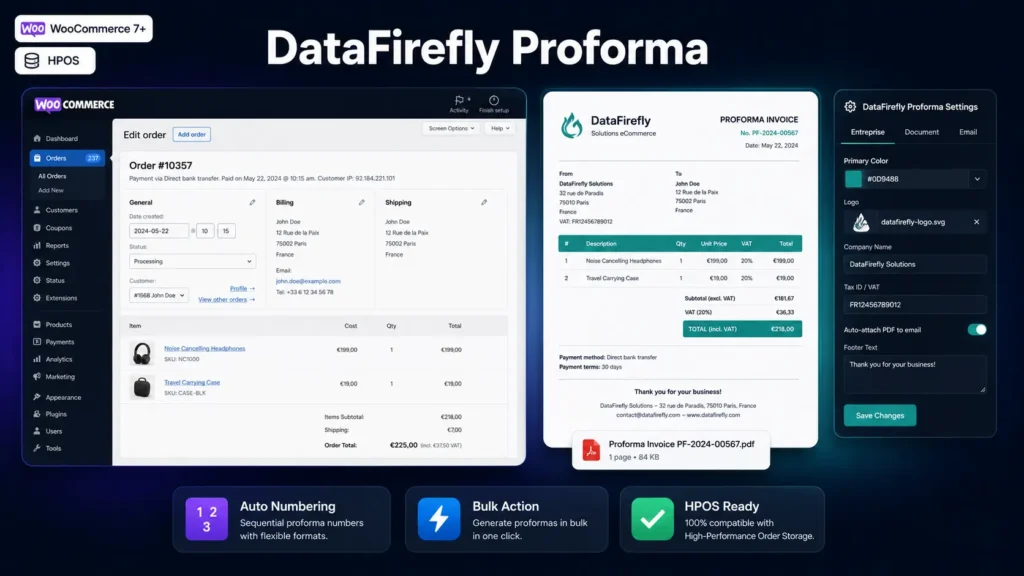
Task: Switch to the Entreprise tab
Action: click(867, 132)
